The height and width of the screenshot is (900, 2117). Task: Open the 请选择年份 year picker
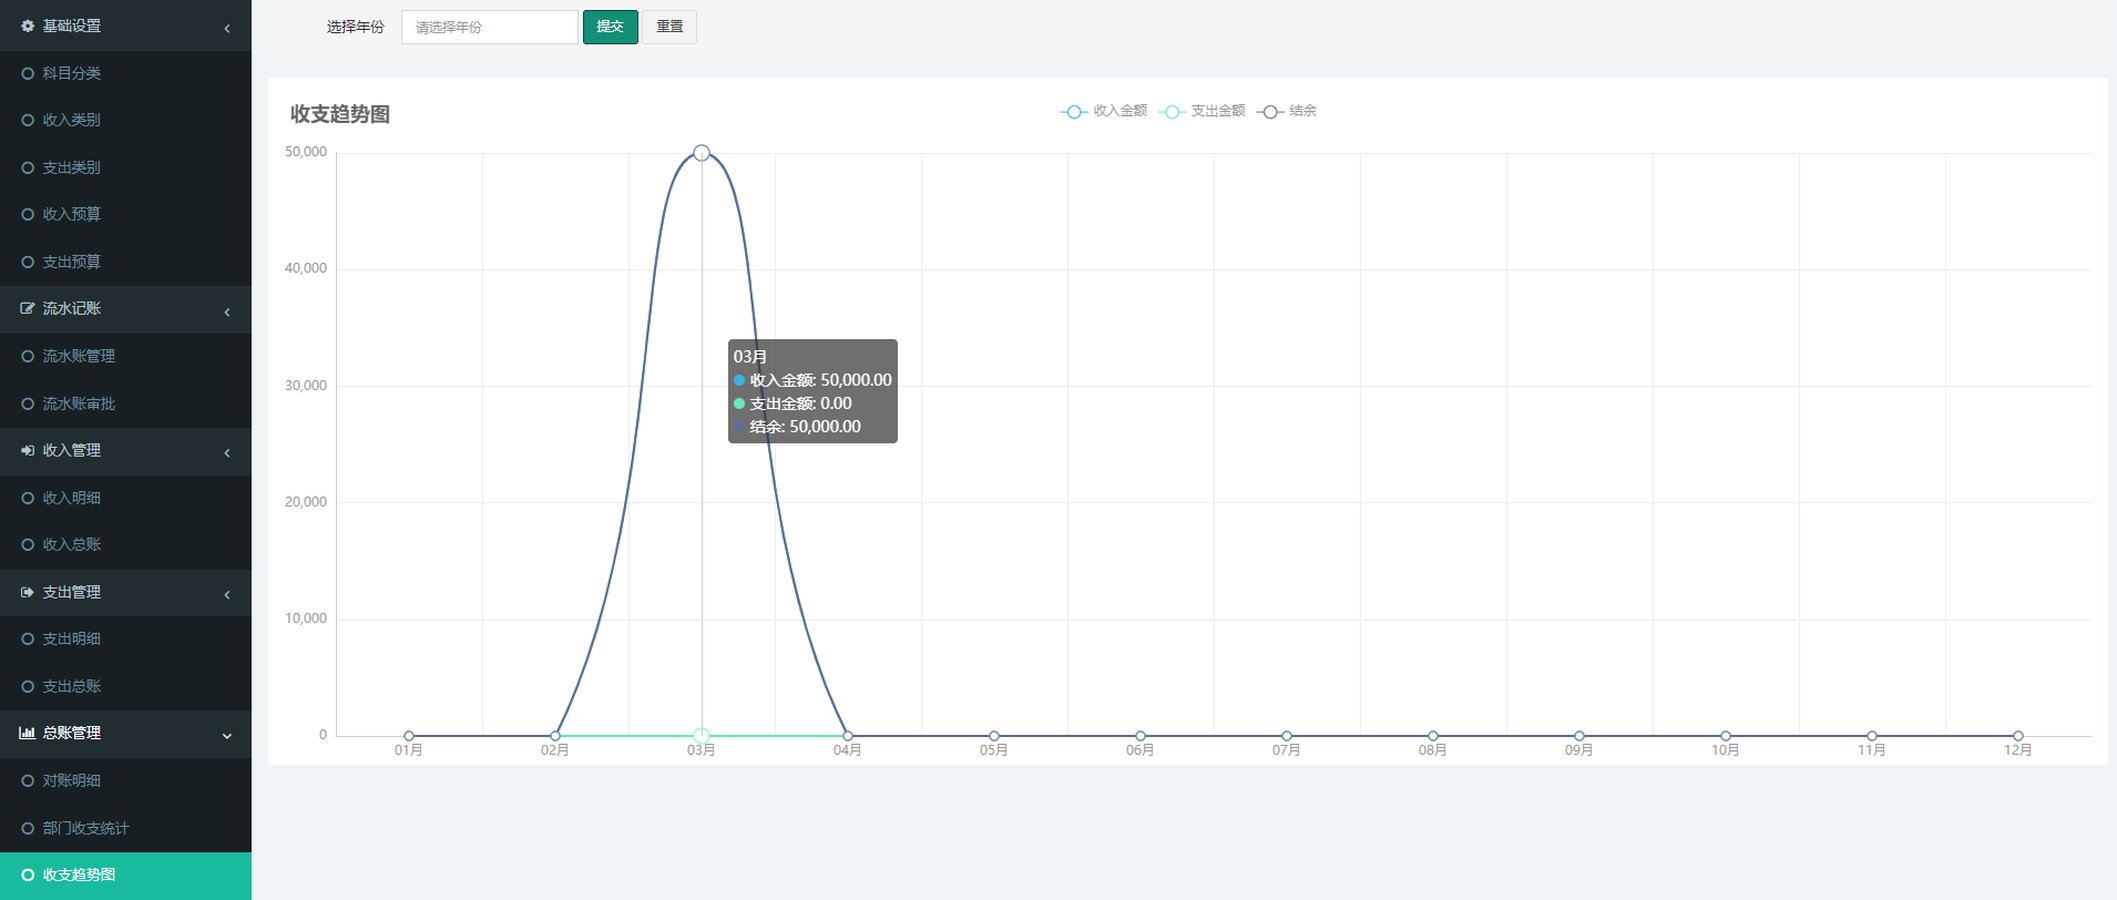489,27
